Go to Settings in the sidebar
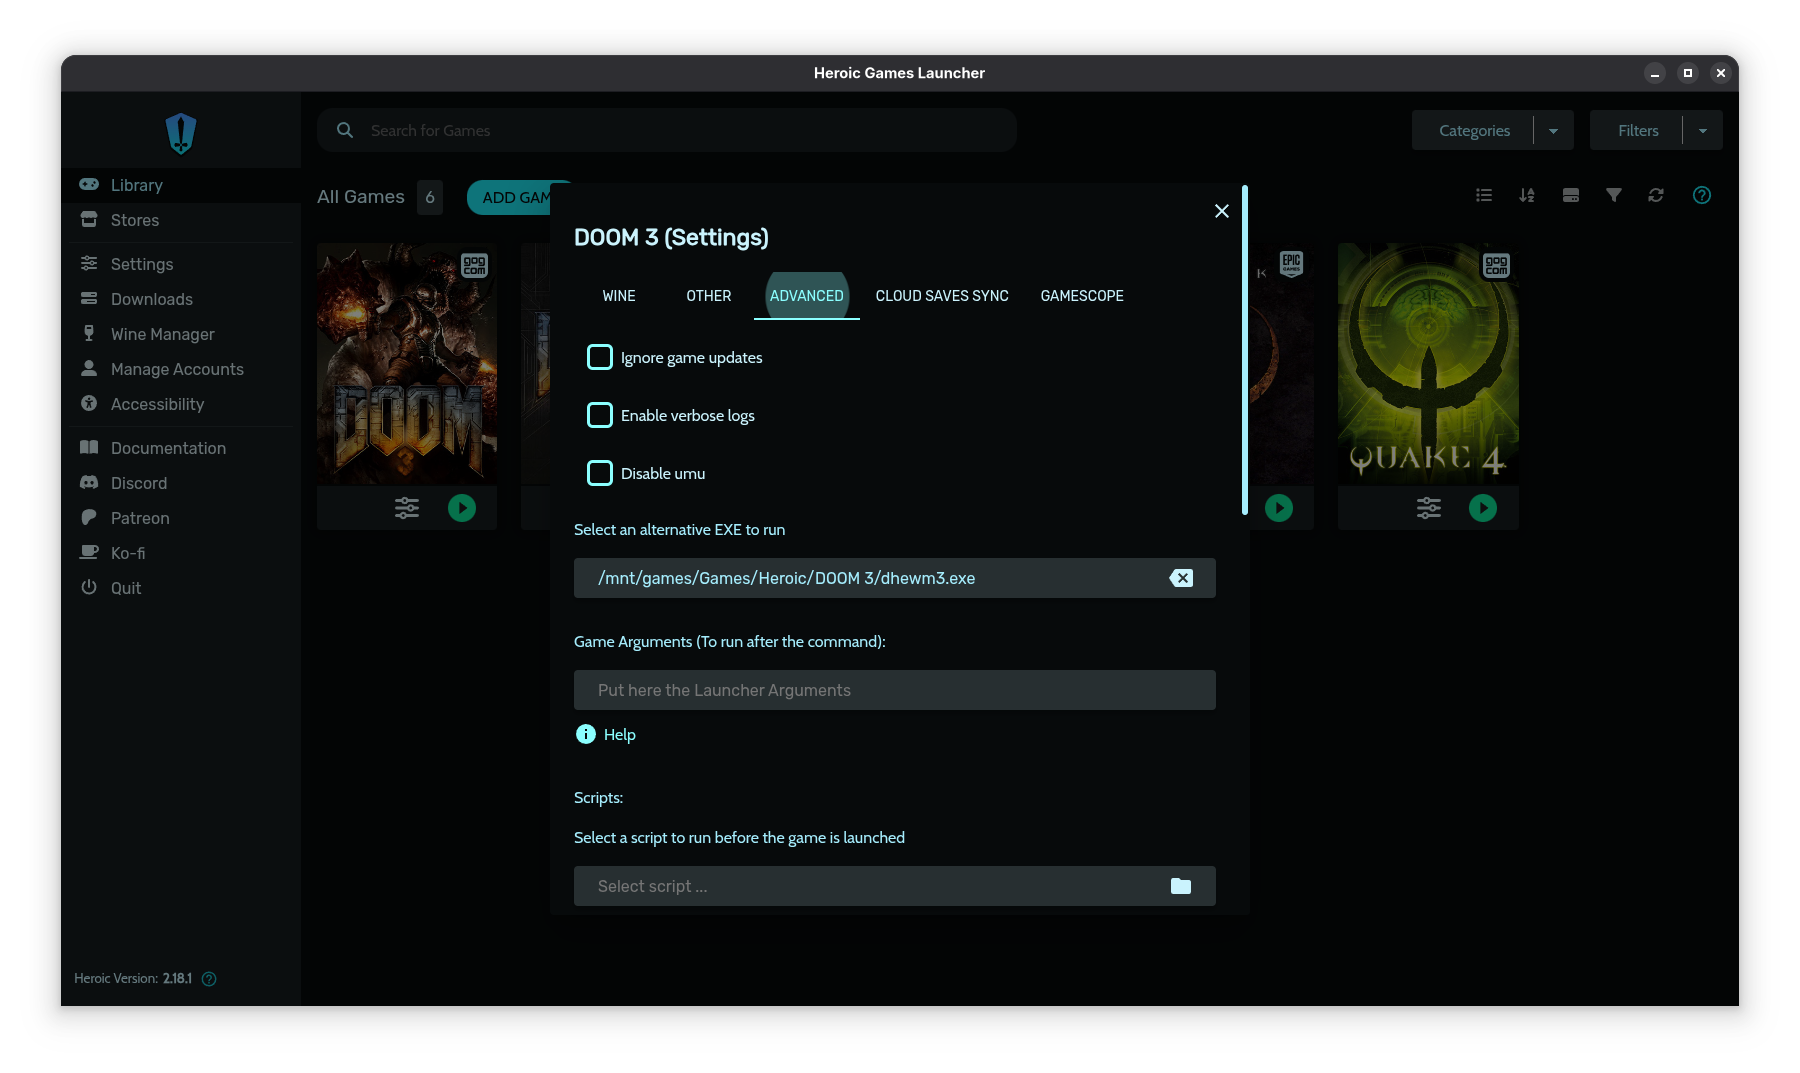Image resolution: width=1800 pixels, height=1073 pixels. 181,264
